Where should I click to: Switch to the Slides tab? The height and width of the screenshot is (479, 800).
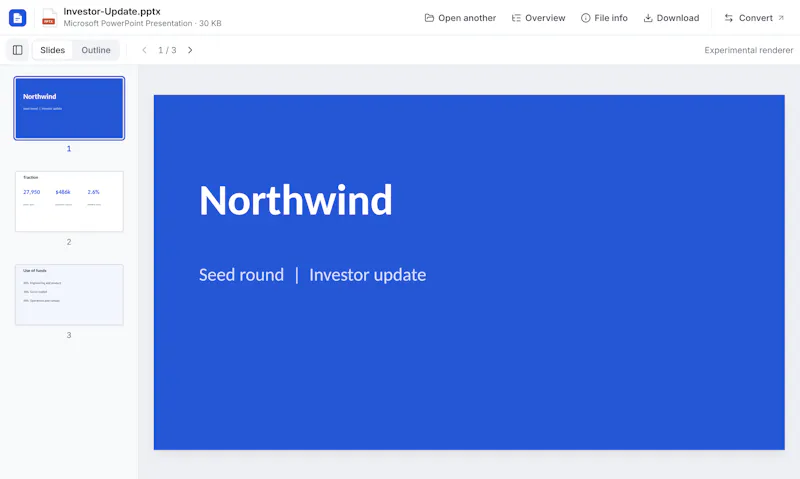(53, 50)
